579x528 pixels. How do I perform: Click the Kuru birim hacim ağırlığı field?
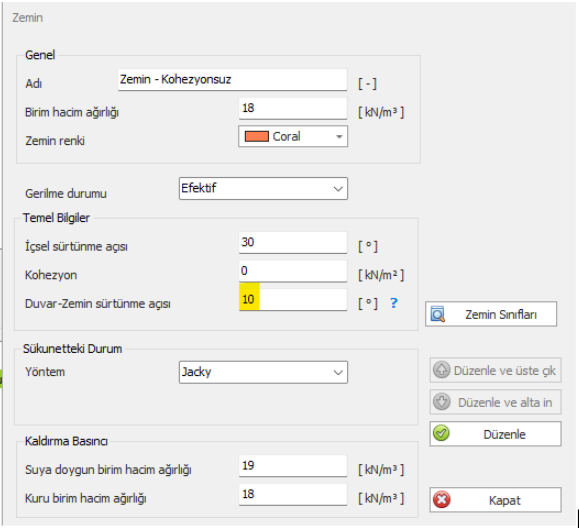point(293,494)
